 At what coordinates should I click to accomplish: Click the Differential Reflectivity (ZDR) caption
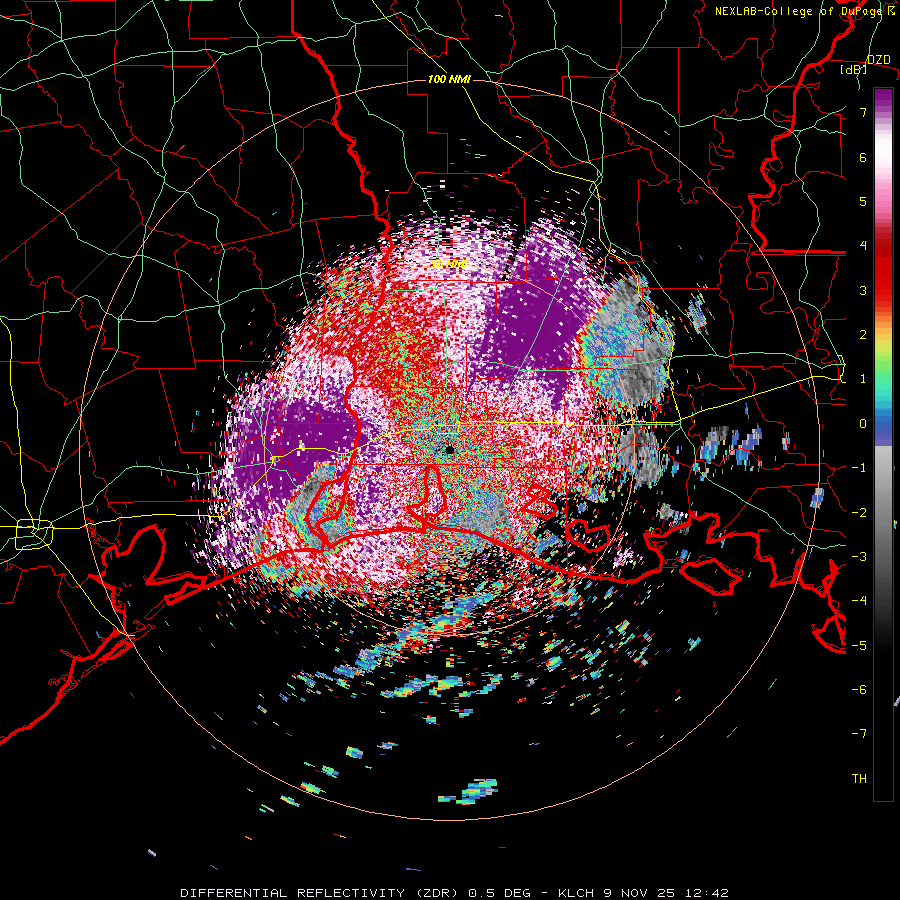point(321,893)
